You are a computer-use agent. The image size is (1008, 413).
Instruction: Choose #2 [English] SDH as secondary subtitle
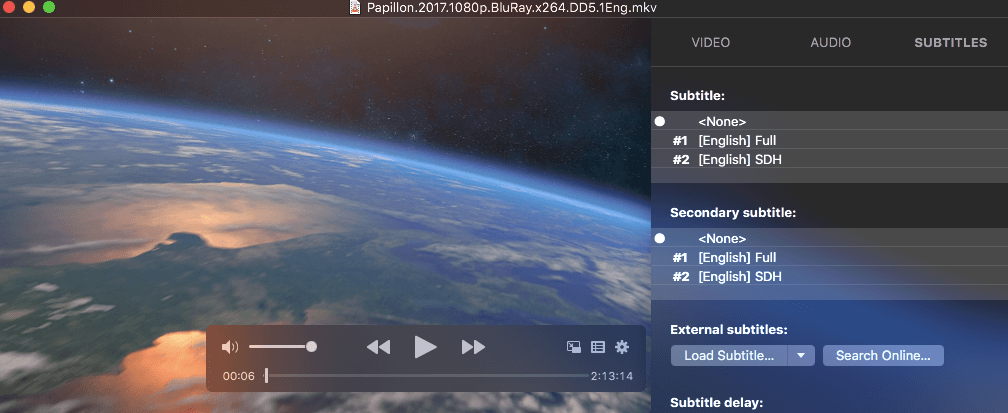coord(829,277)
